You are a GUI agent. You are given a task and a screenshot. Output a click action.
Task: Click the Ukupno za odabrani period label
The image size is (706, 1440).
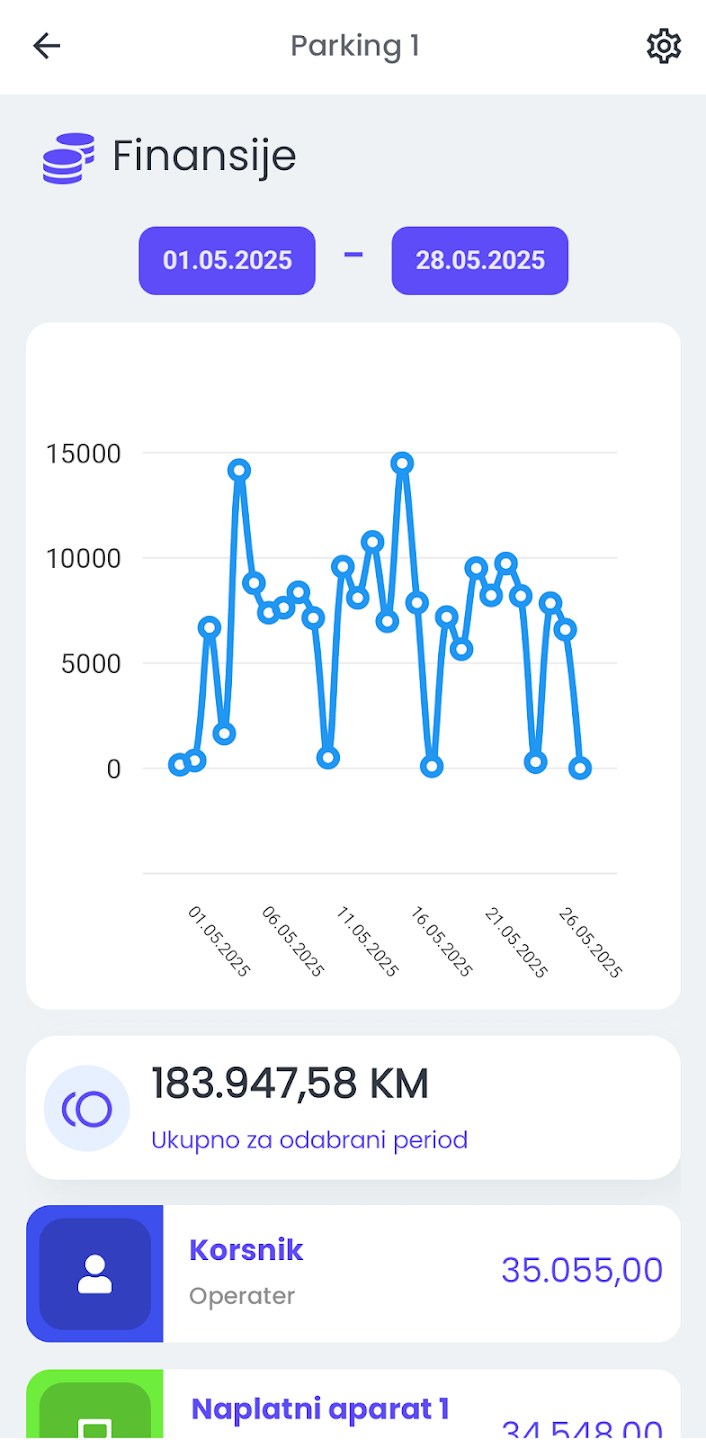pos(309,1140)
